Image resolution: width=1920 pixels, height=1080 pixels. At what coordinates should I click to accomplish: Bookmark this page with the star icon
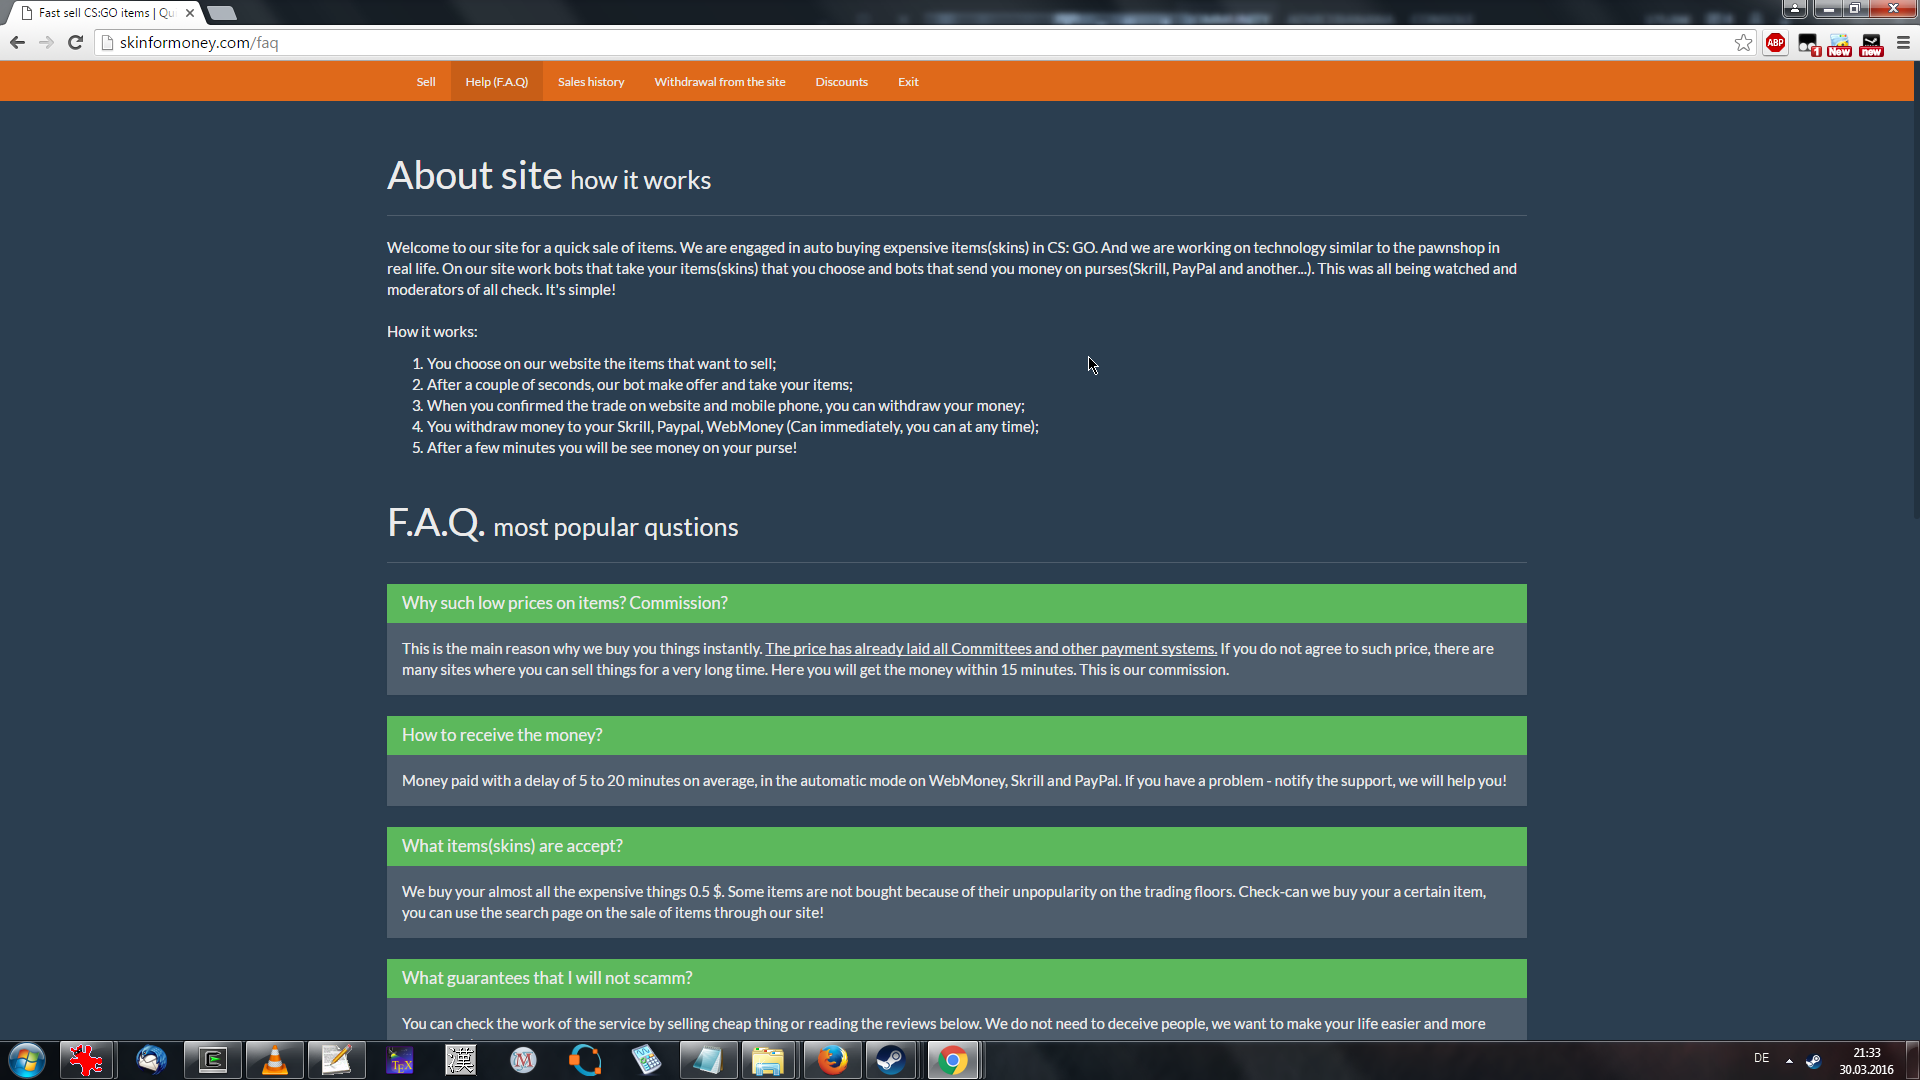point(1743,43)
